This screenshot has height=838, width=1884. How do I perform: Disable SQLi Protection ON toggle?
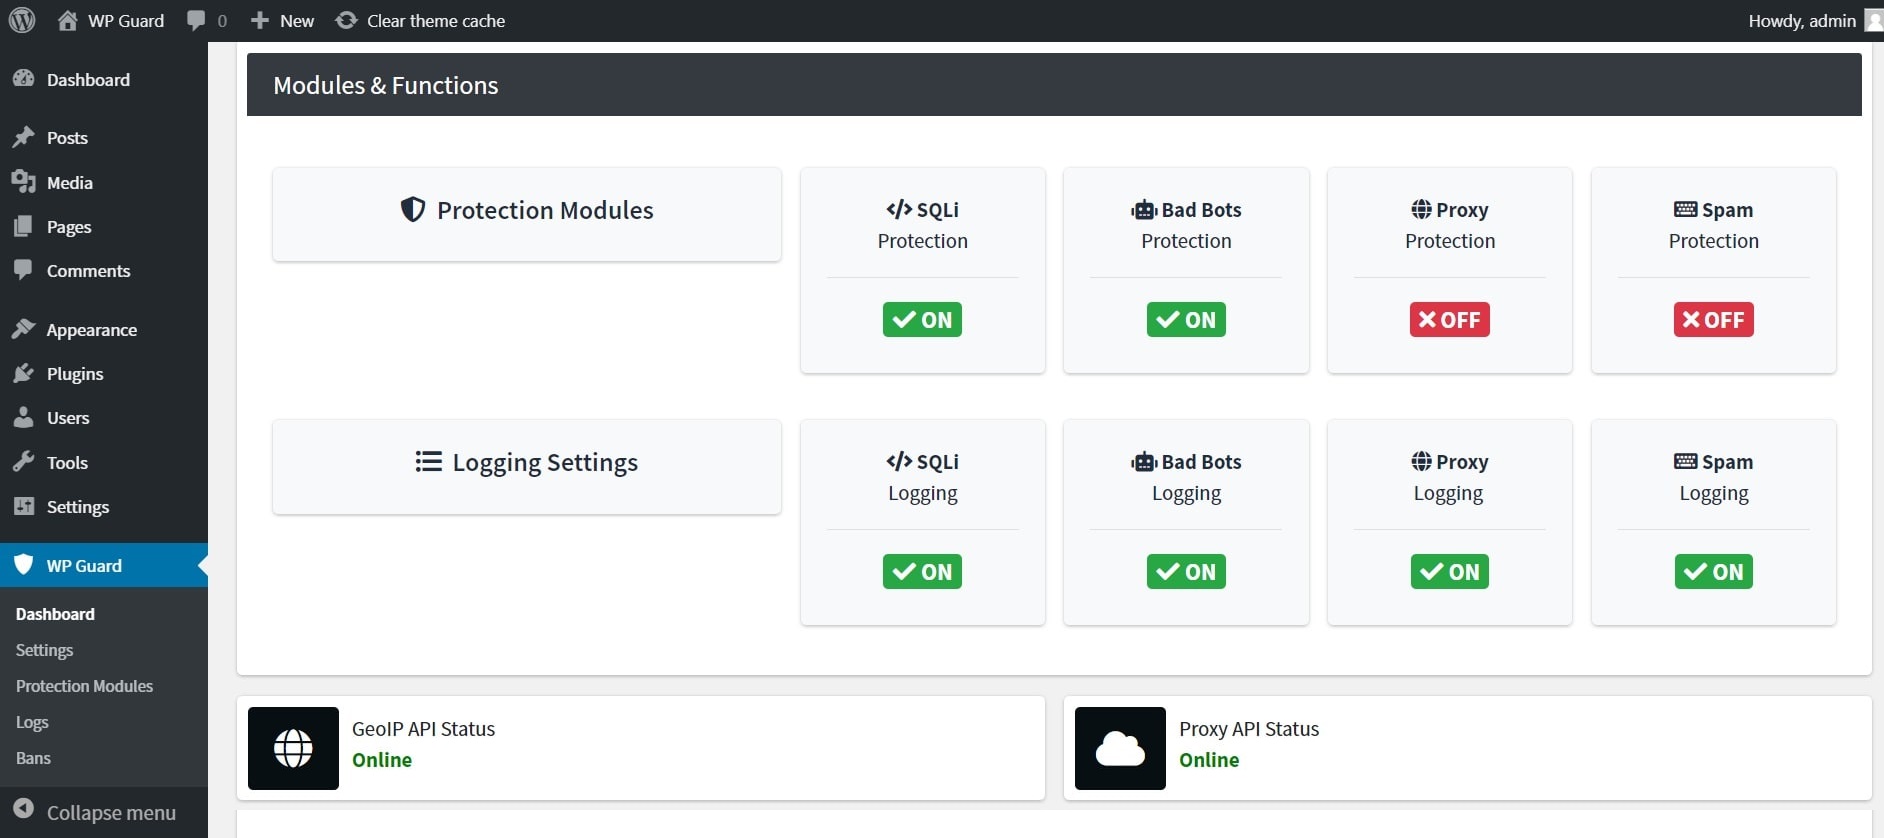point(922,320)
